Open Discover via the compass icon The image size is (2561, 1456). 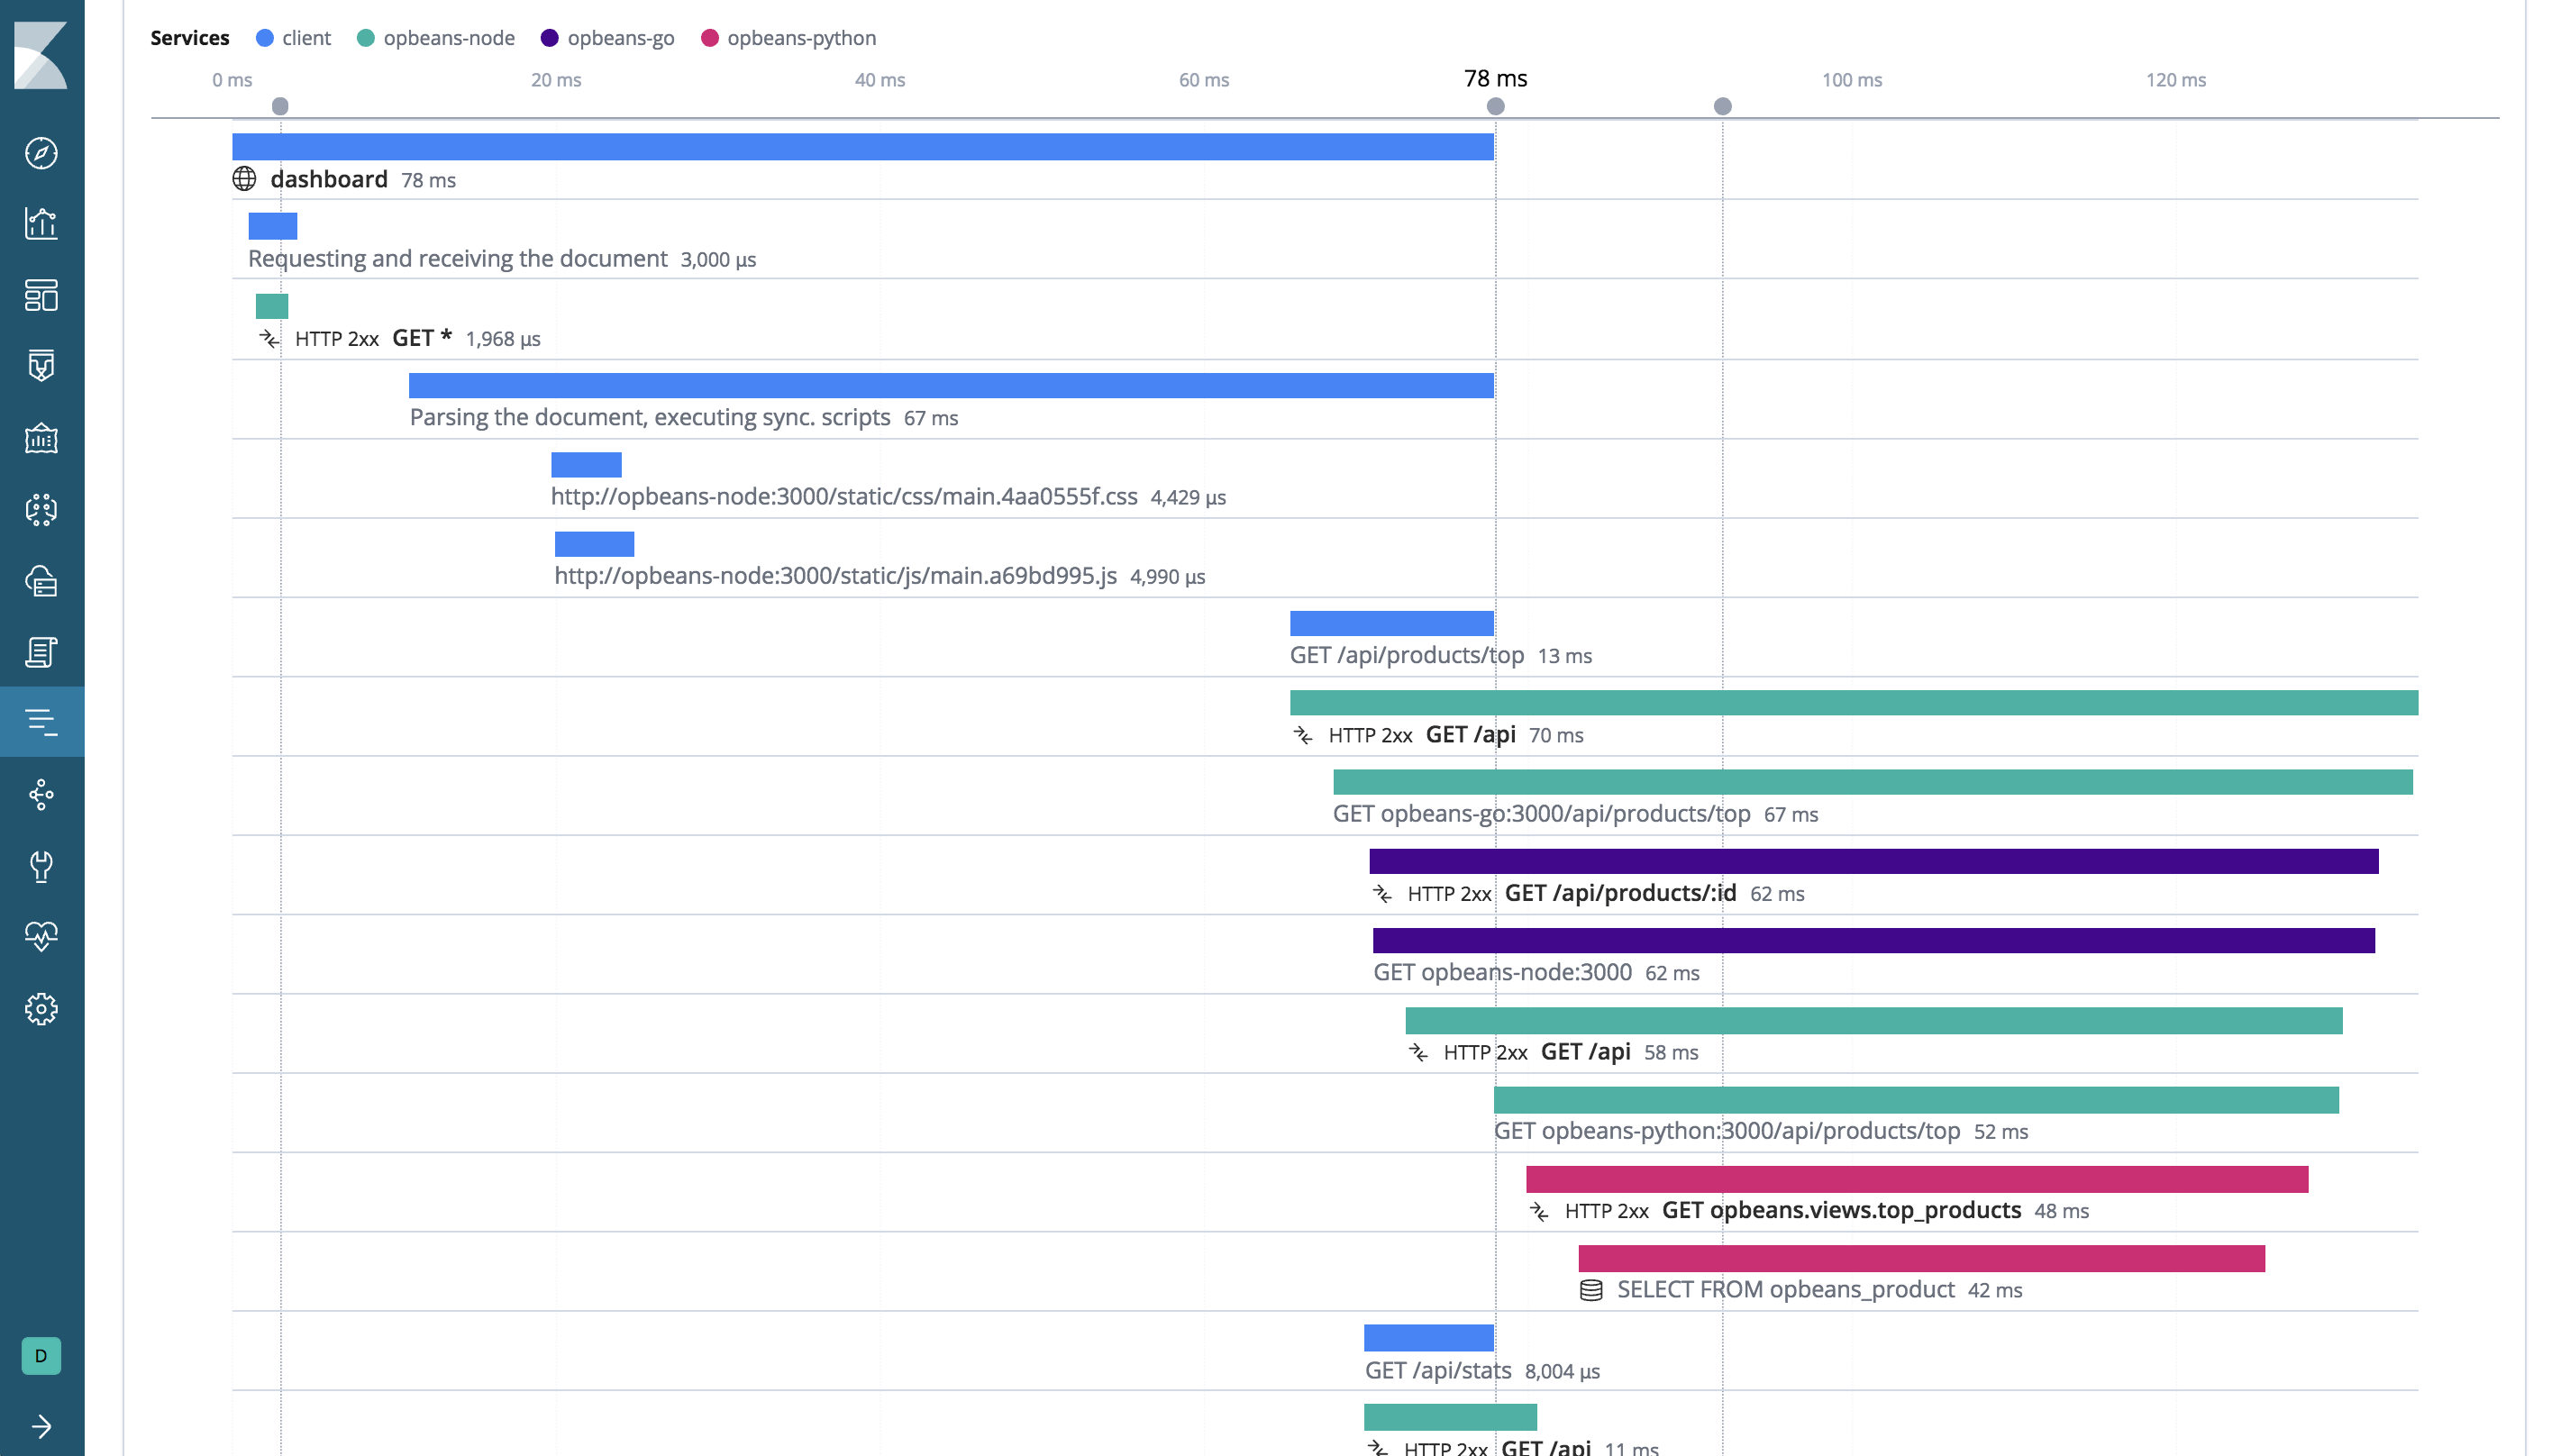pos(42,154)
